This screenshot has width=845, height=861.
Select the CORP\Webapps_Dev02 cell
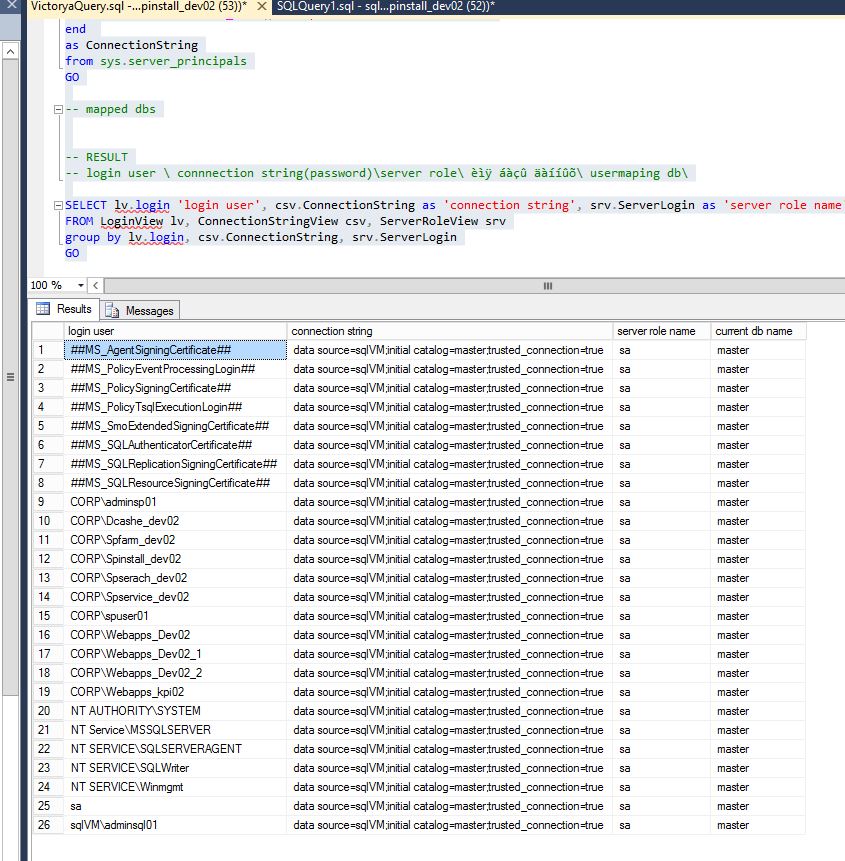(175, 635)
